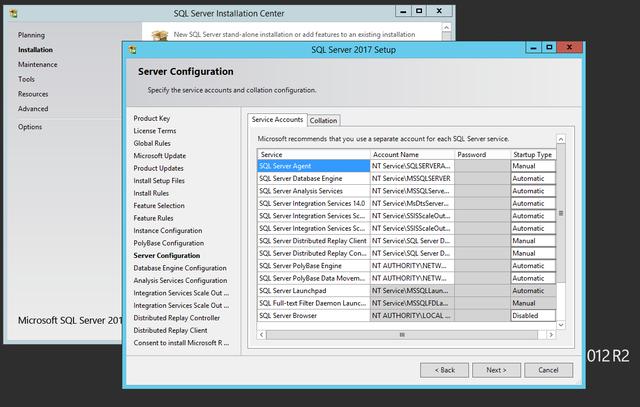Select SQL Server Launchpad service cell

coord(313,291)
